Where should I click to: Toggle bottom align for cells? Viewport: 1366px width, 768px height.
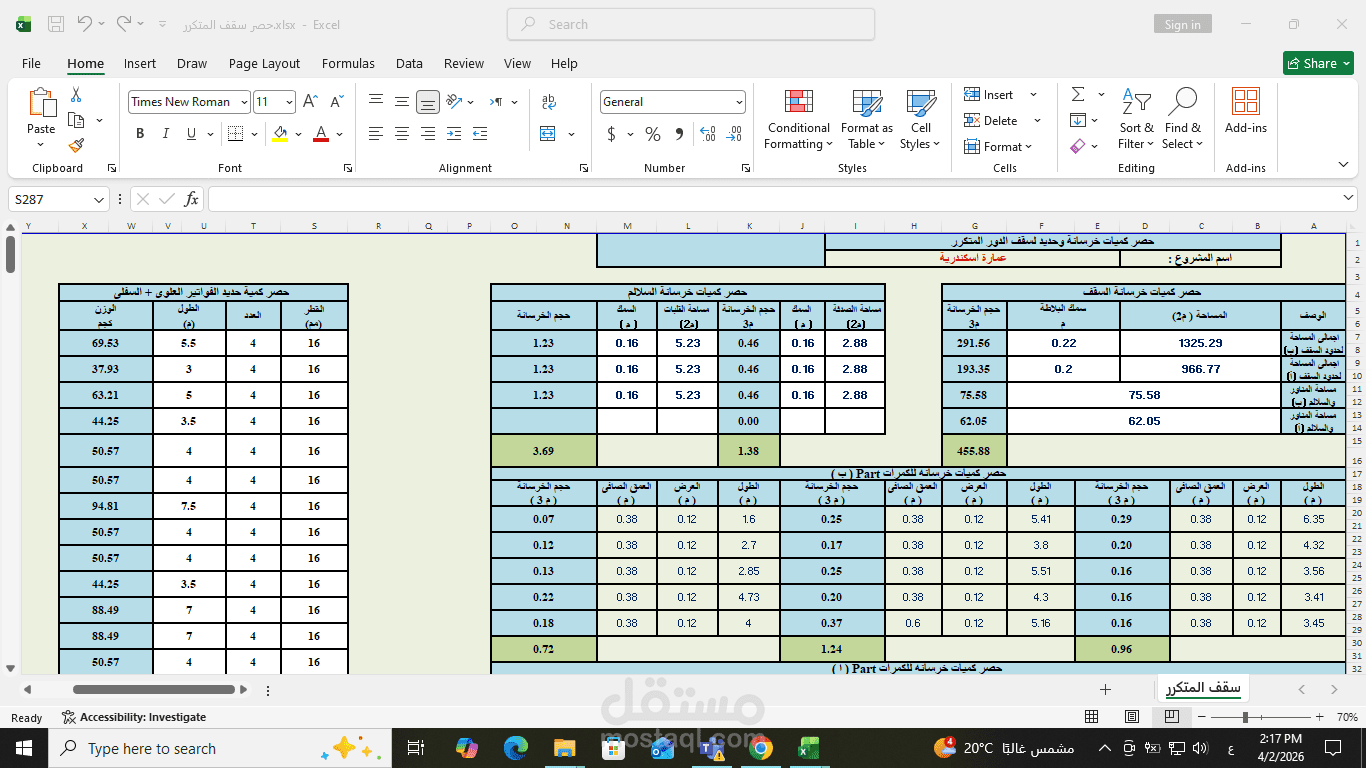[x=428, y=101]
